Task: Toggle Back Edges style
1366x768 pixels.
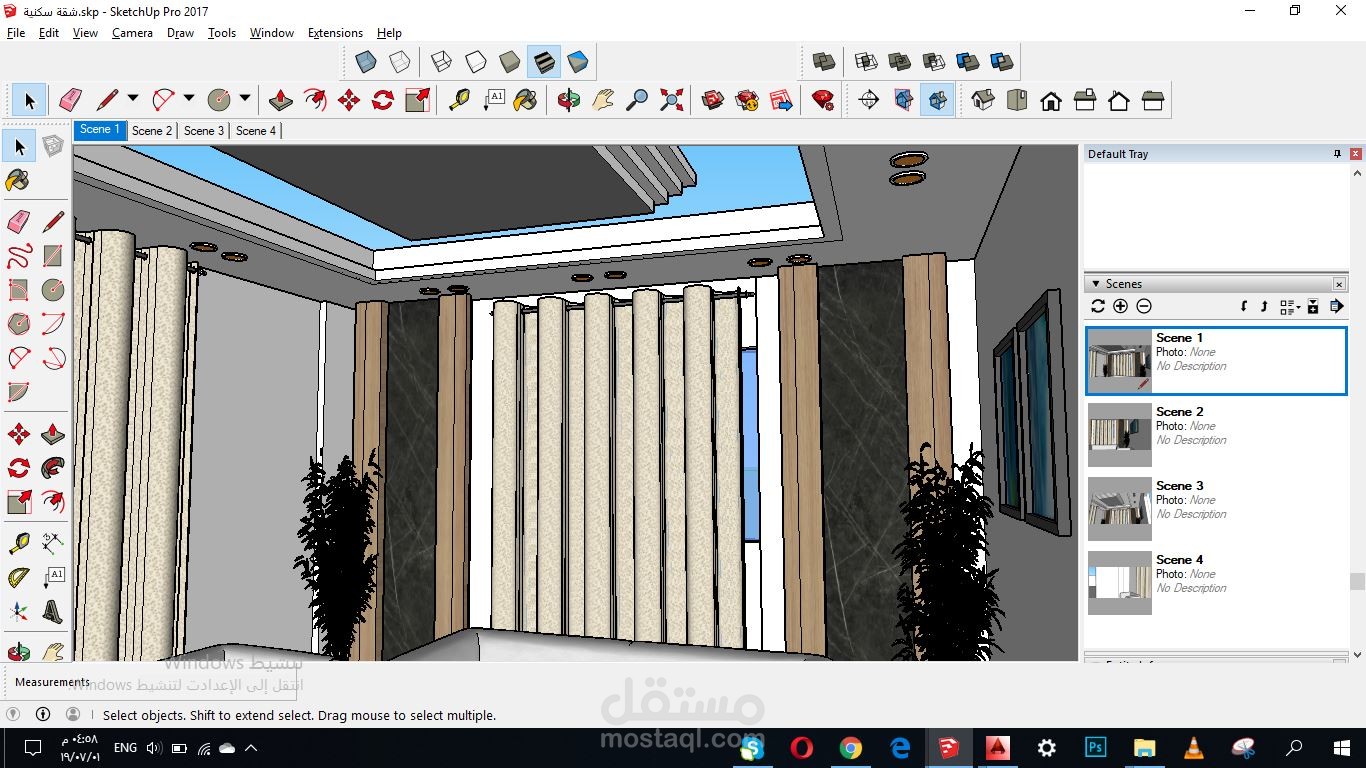Action: click(399, 62)
